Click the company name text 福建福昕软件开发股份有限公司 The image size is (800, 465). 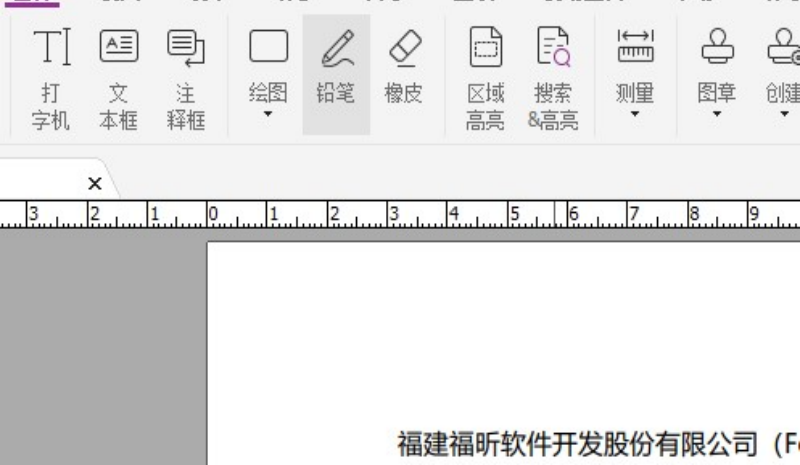(578, 444)
